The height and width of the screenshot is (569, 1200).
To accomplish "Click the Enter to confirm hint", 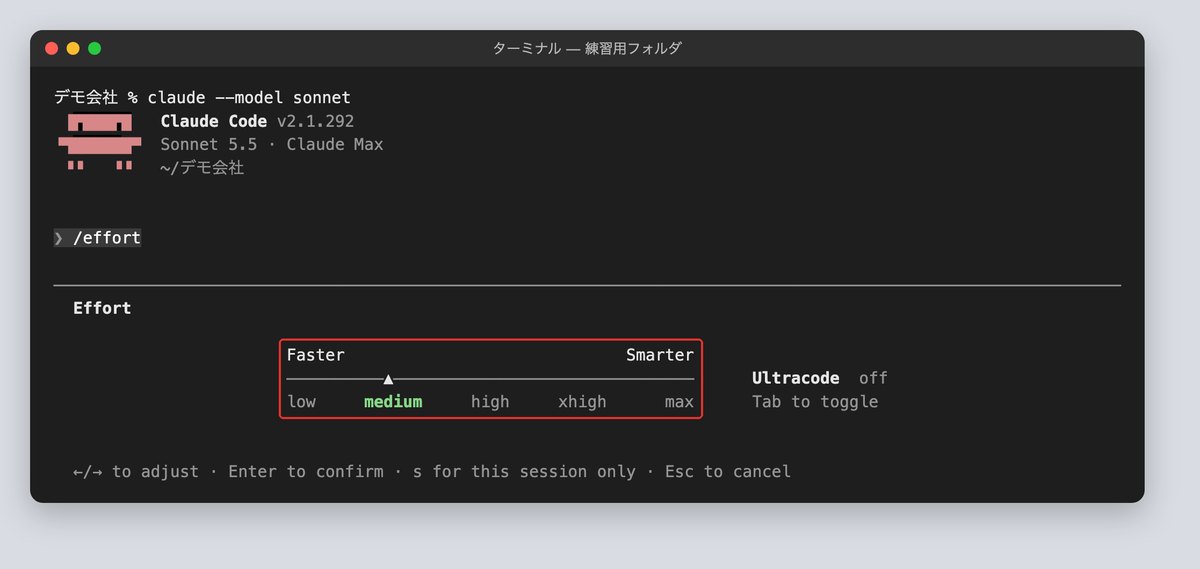I will (x=306, y=471).
